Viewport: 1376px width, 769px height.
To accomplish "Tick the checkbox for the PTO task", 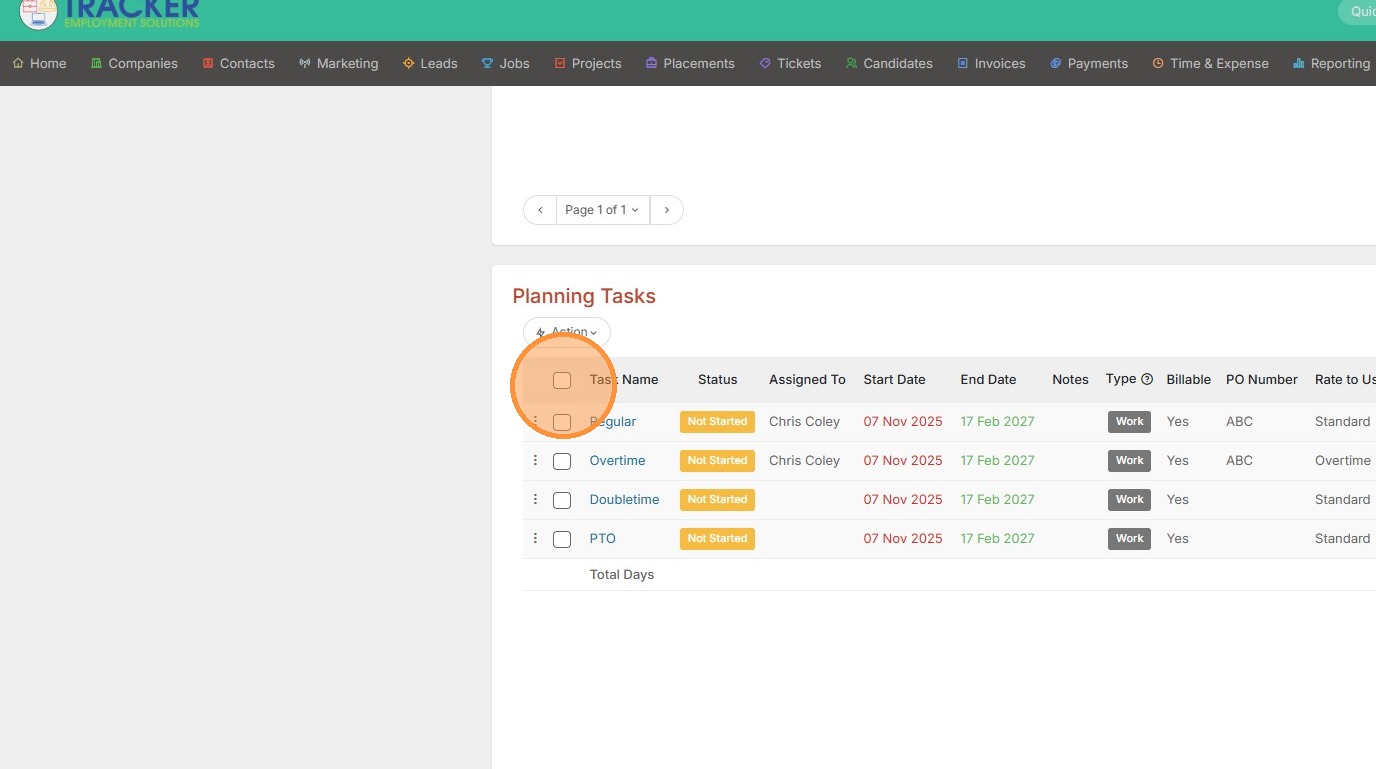I will pyautogui.click(x=562, y=539).
